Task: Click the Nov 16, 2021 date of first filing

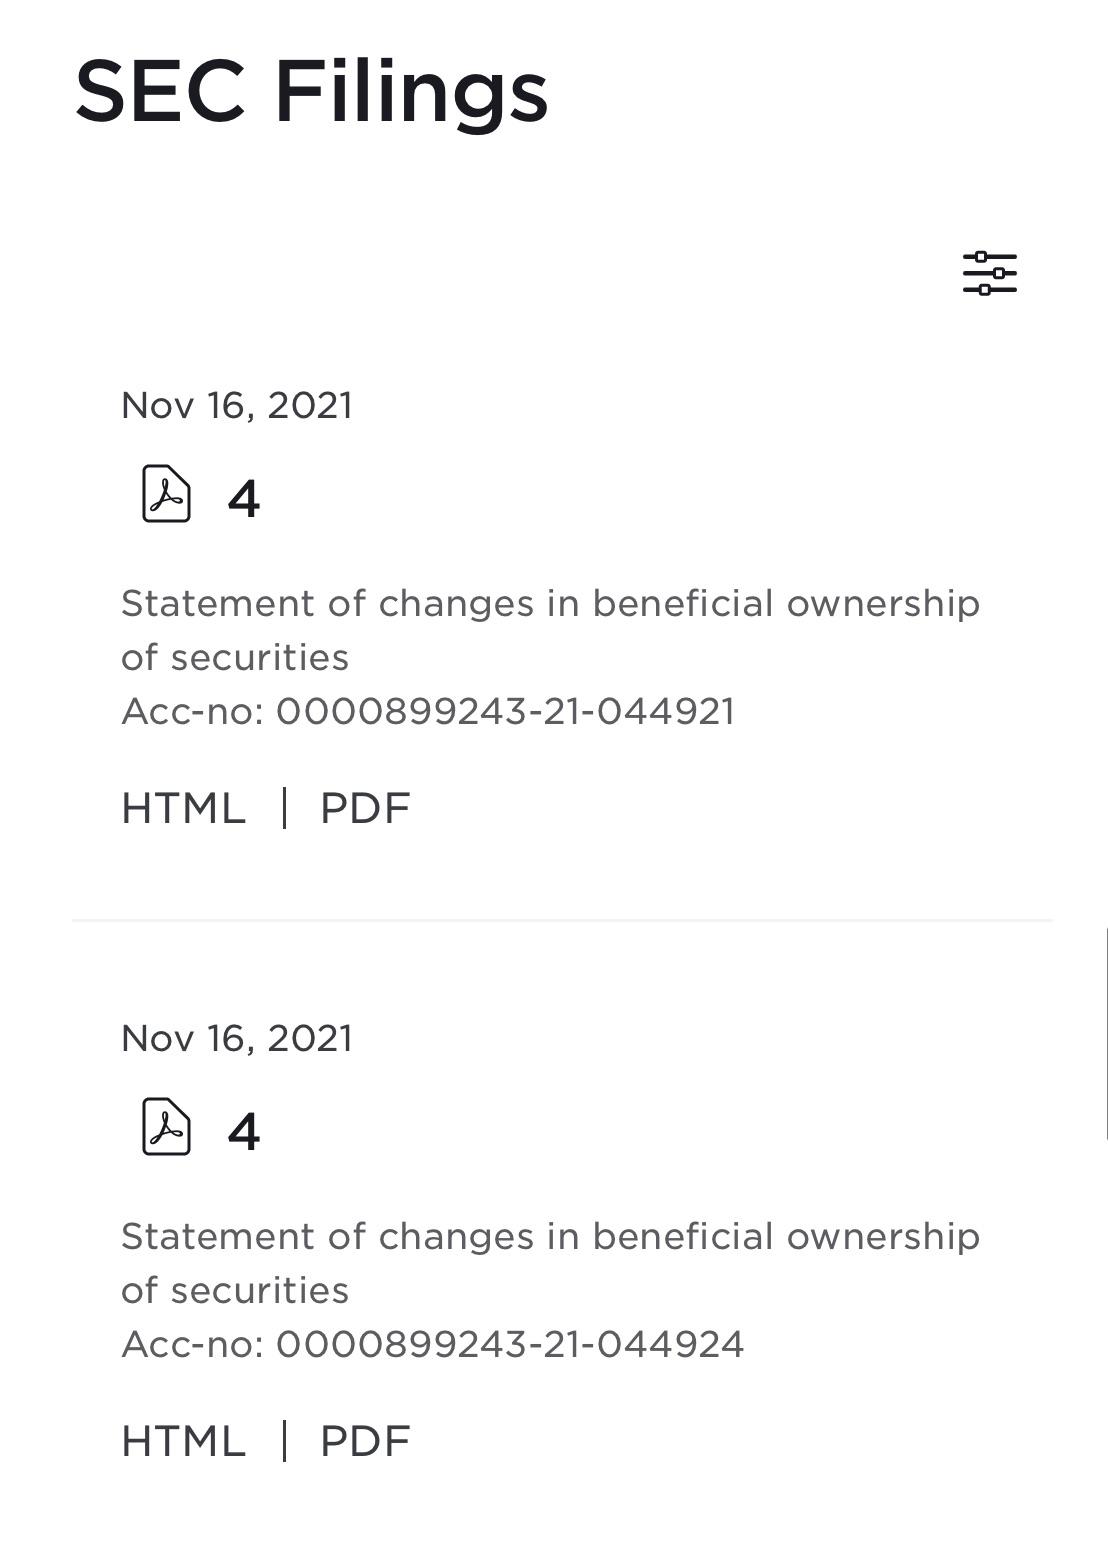Action: [x=236, y=405]
